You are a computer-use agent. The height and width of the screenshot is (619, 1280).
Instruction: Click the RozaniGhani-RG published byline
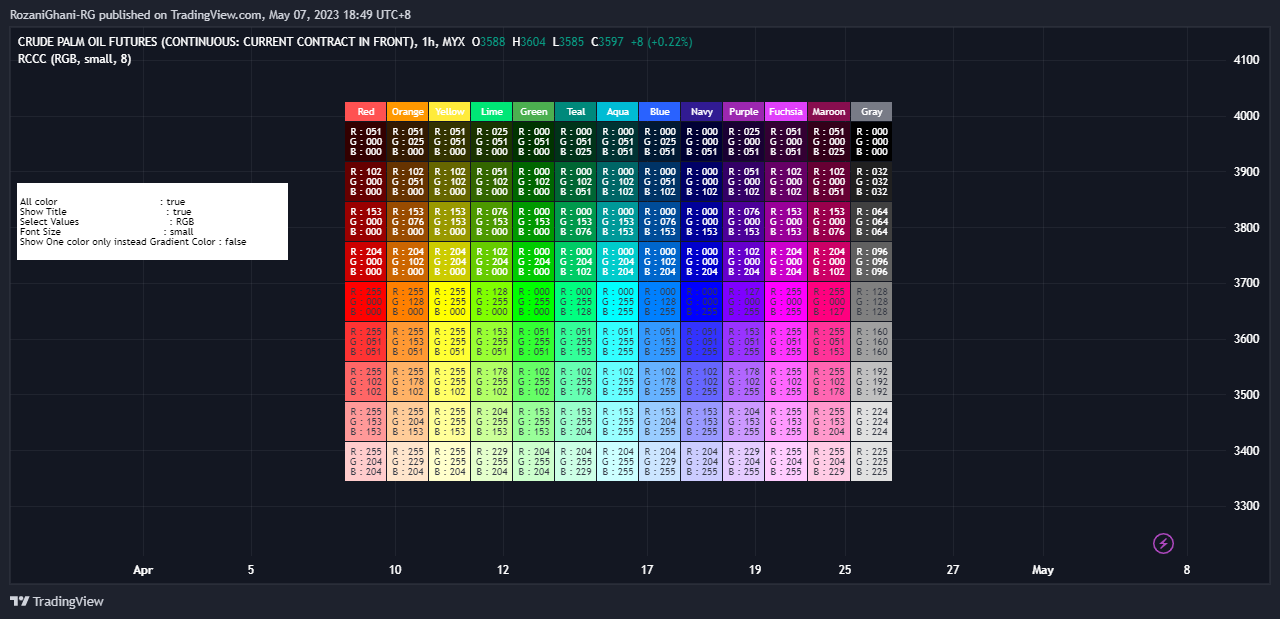(210, 15)
